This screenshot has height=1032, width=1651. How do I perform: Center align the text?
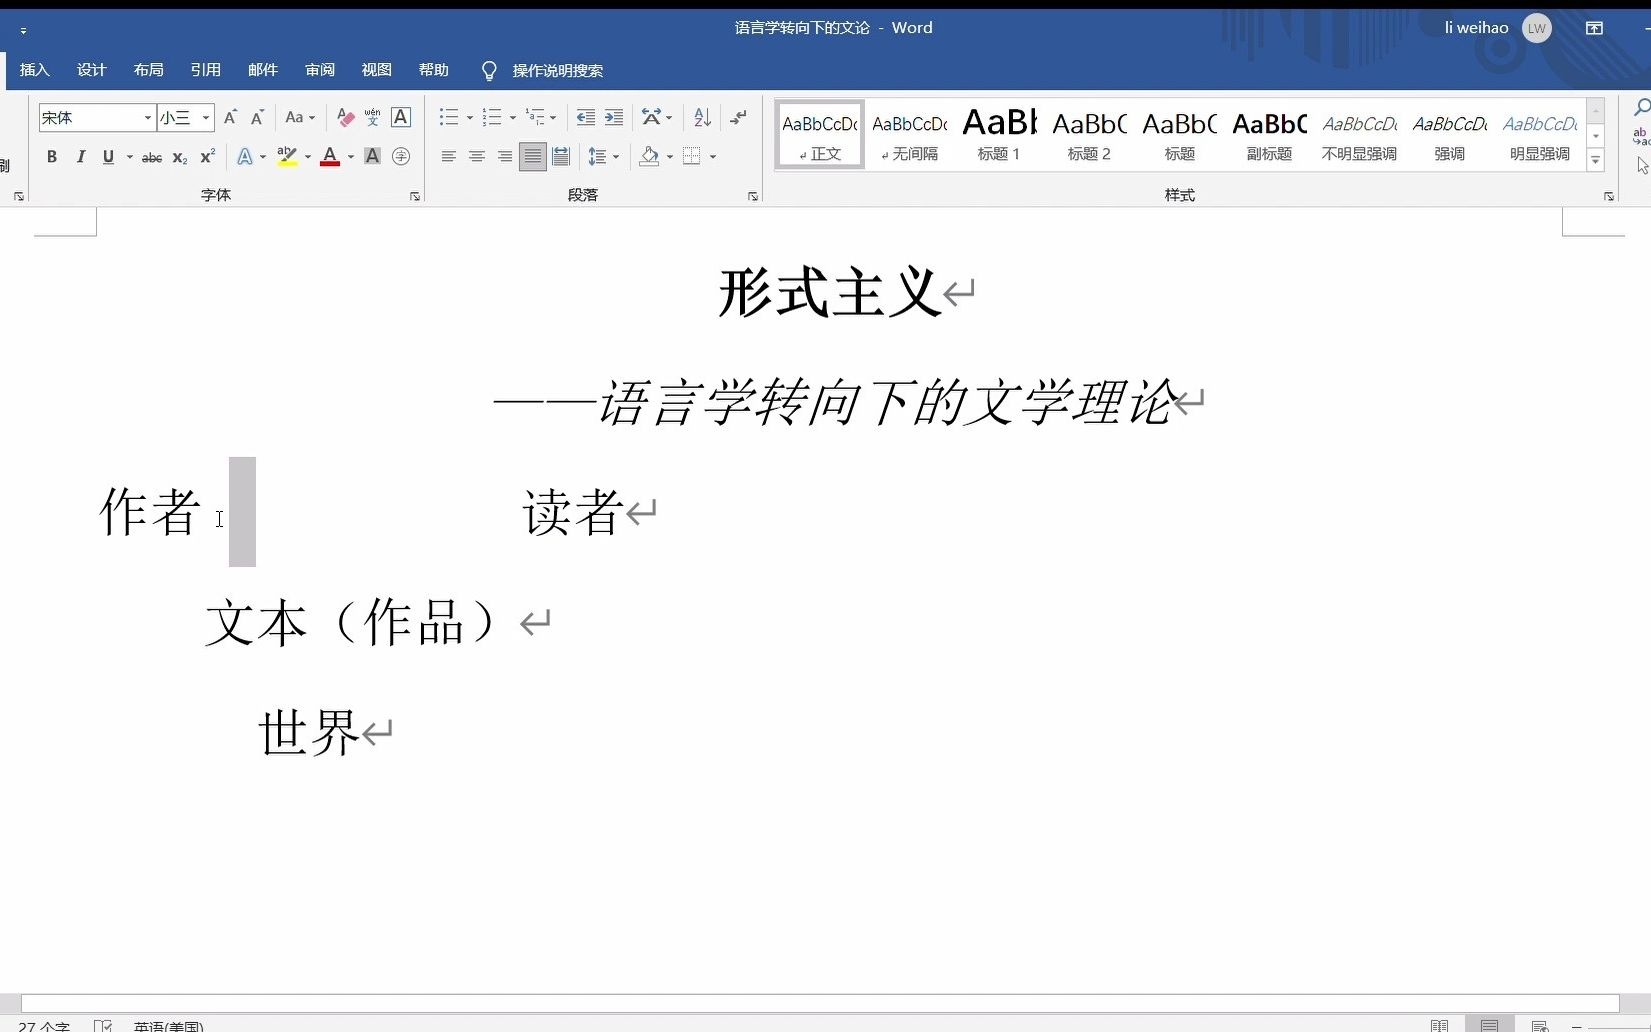tap(477, 156)
